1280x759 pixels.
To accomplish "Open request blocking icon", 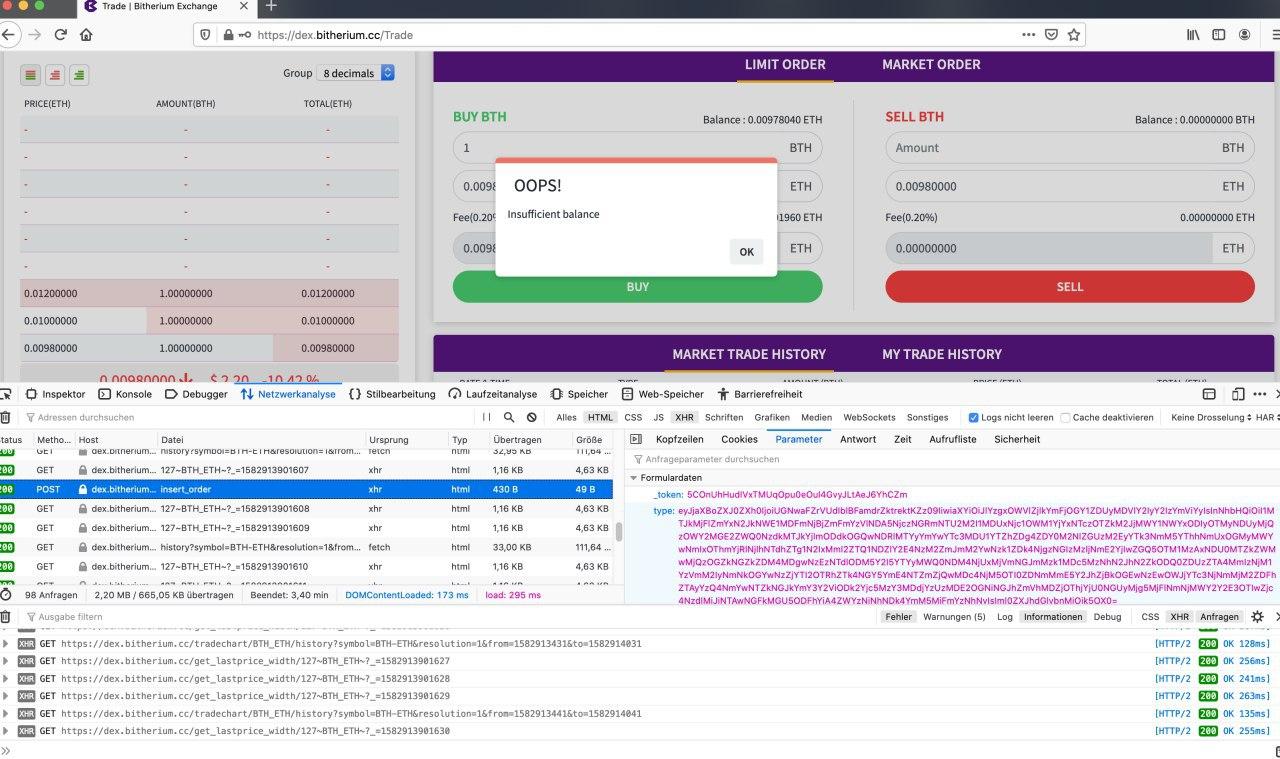I will coord(532,417).
